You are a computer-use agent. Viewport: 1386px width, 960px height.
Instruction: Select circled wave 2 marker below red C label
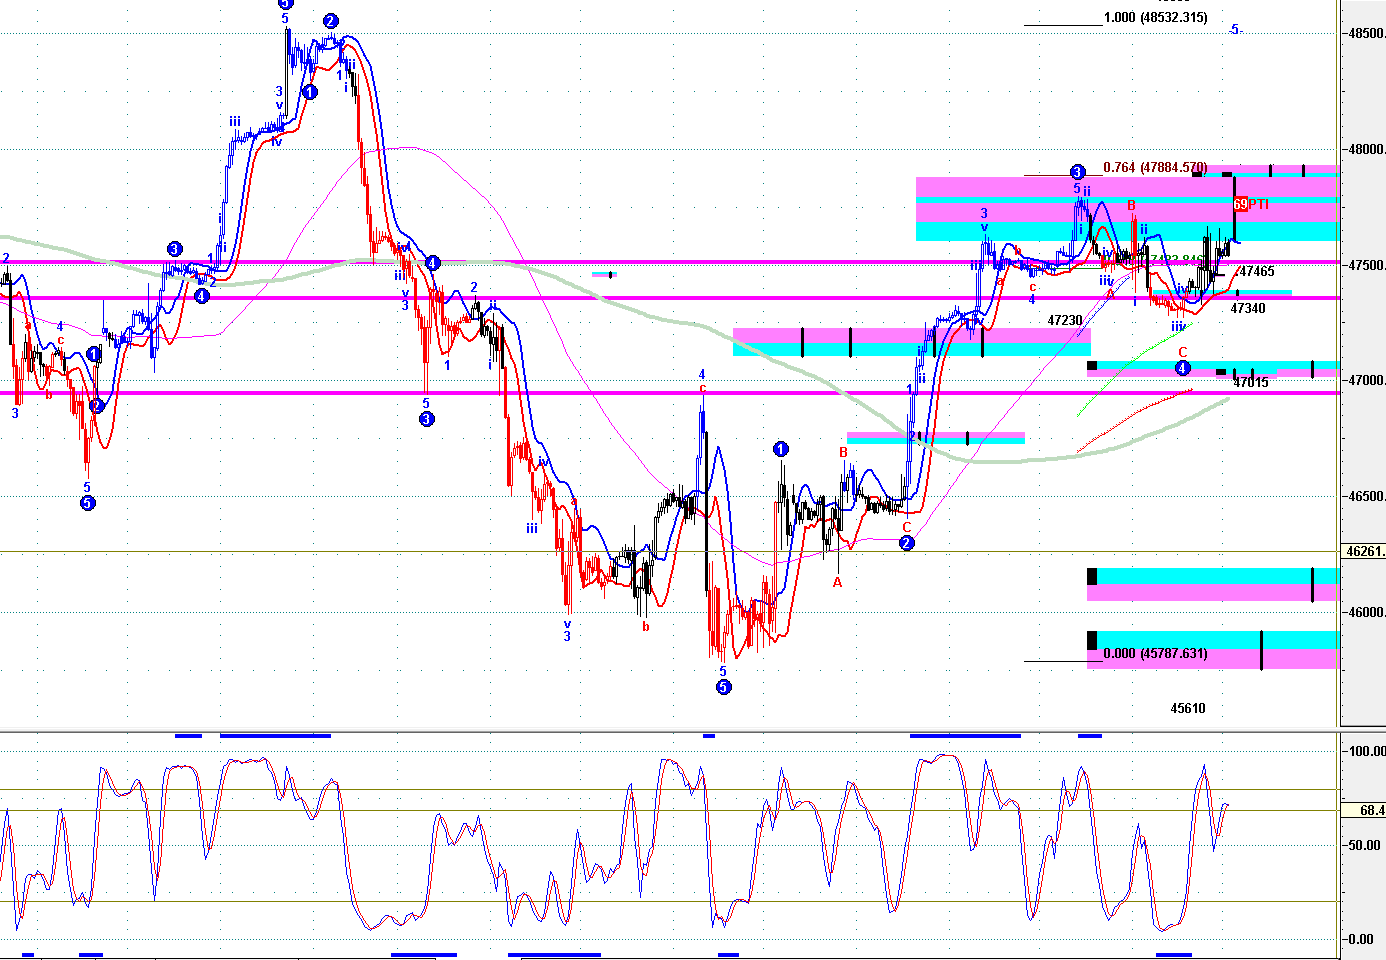point(906,543)
